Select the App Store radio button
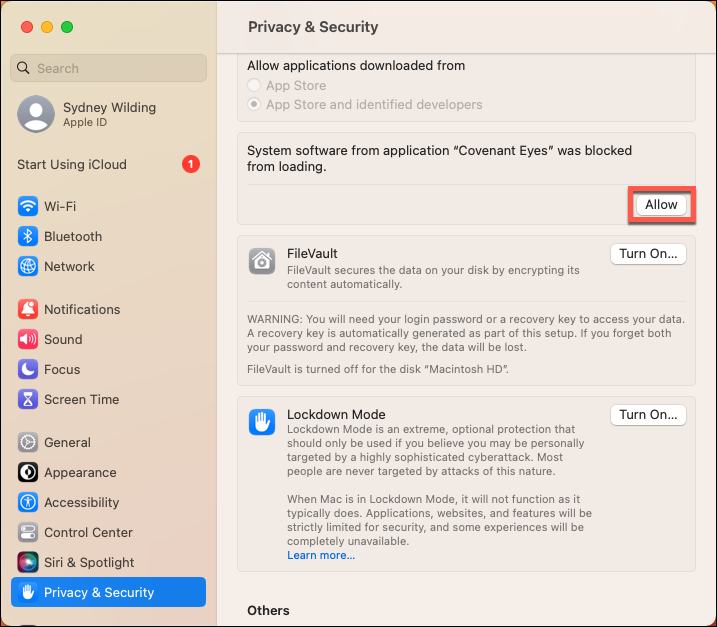 click(256, 86)
